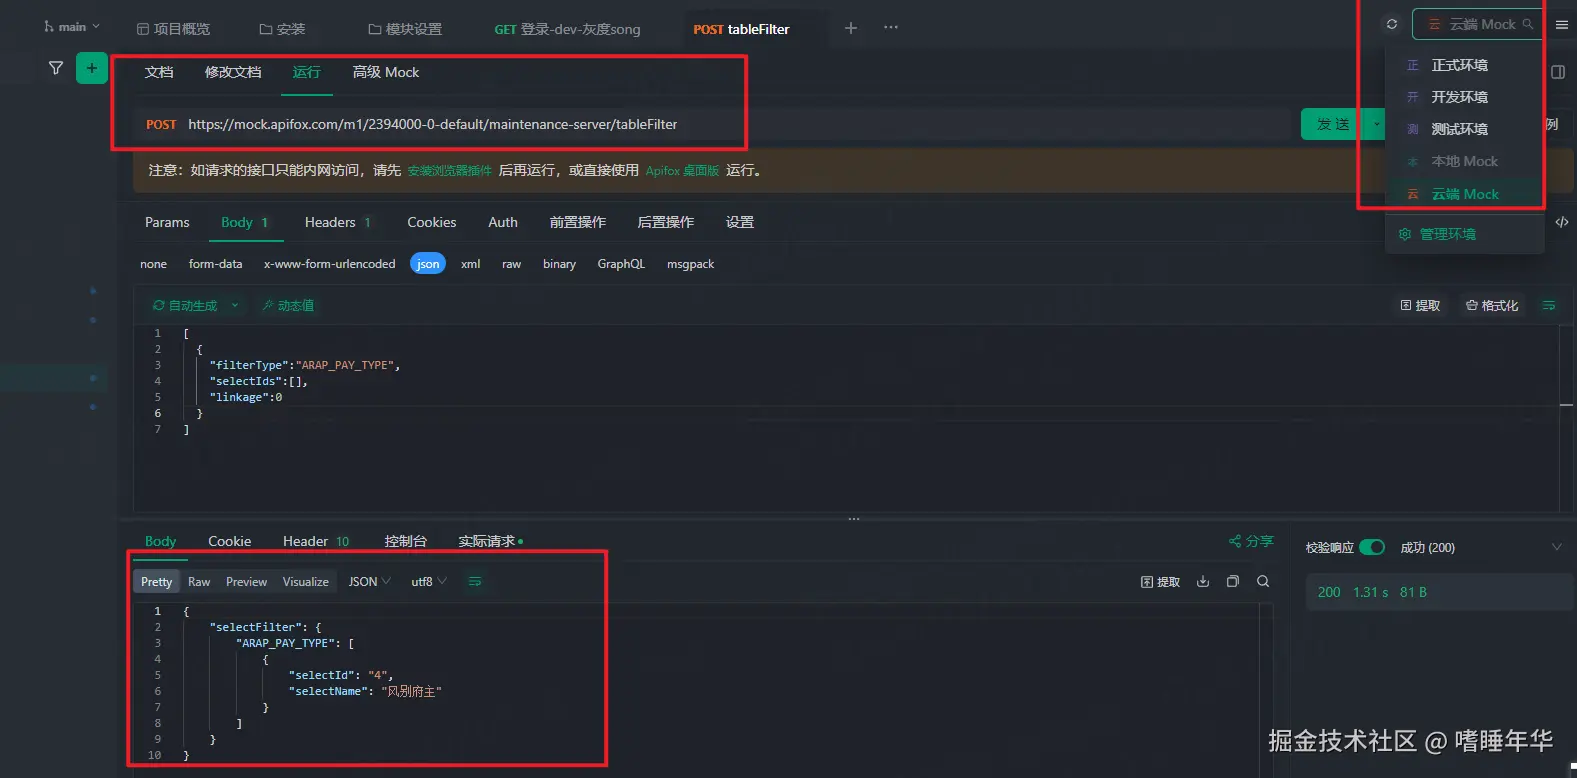This screenshot has width=1577, height=778.
Task: Open the environment selector 云端 Mock
Action: click(x=1476, y=24)
